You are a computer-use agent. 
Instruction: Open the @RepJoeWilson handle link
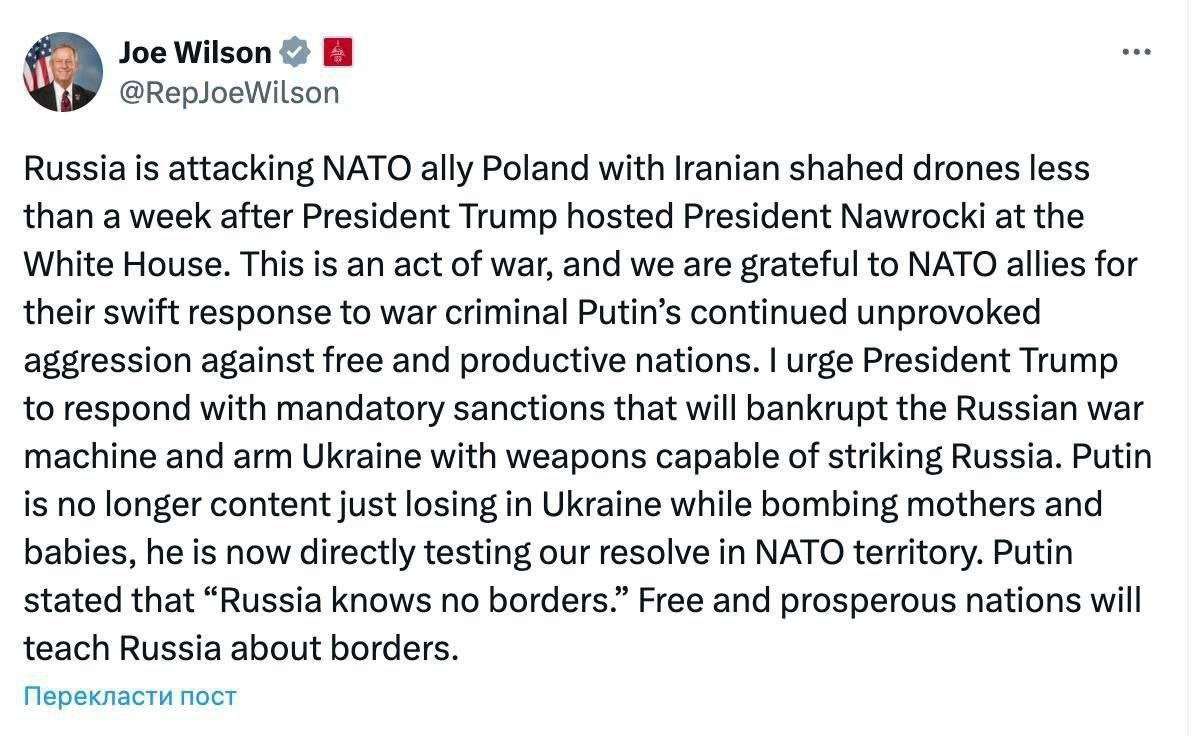(x=229, y=93)
